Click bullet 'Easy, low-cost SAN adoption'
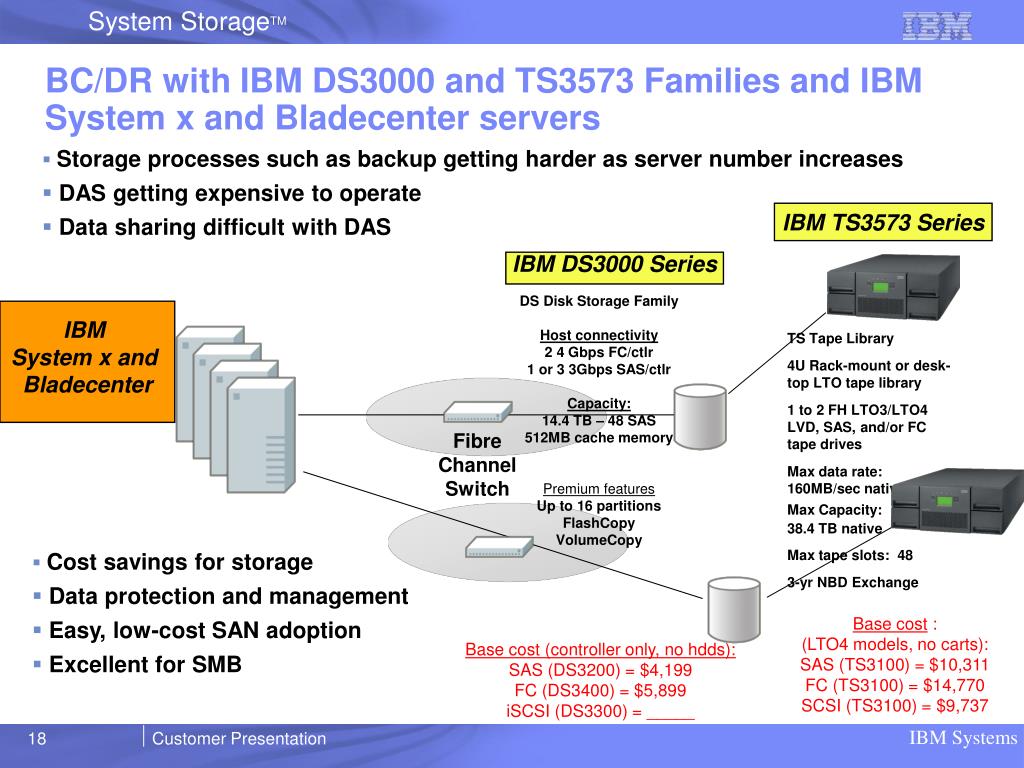This screenshot has width=1024, height=768. [x=205, y=630]
